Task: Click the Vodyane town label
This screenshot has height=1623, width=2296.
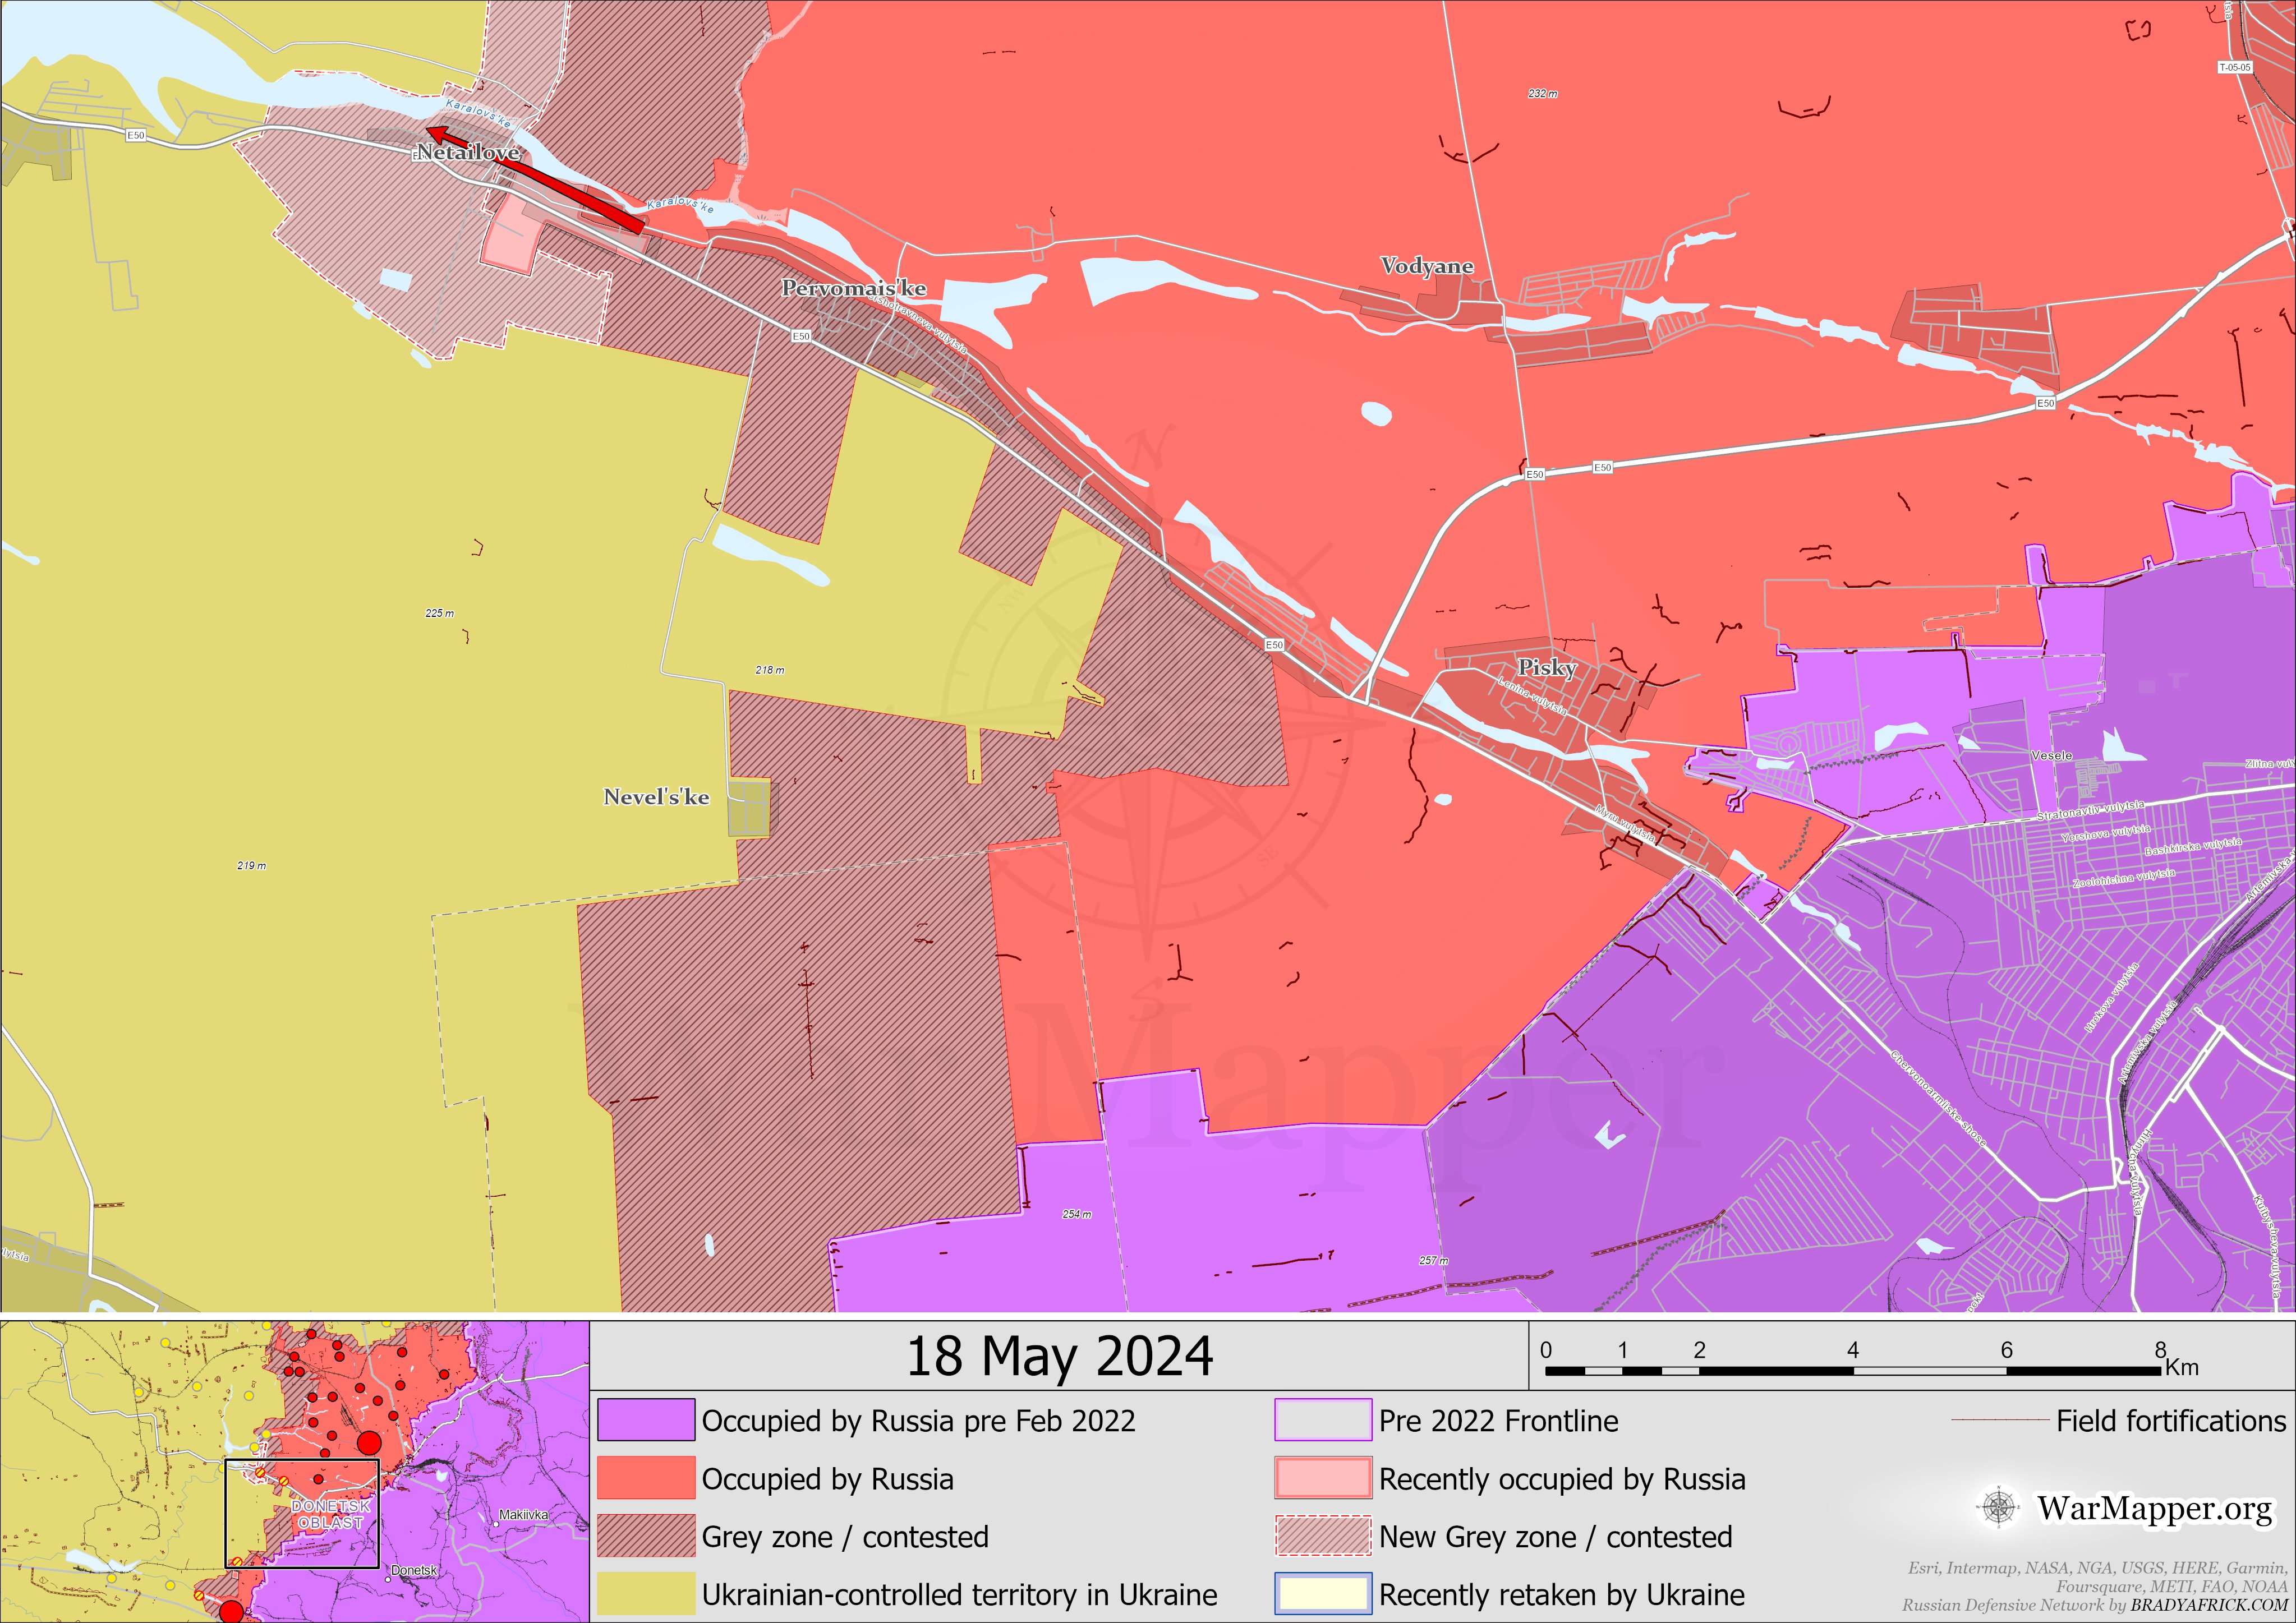Action: click(x=1427, y=266)
